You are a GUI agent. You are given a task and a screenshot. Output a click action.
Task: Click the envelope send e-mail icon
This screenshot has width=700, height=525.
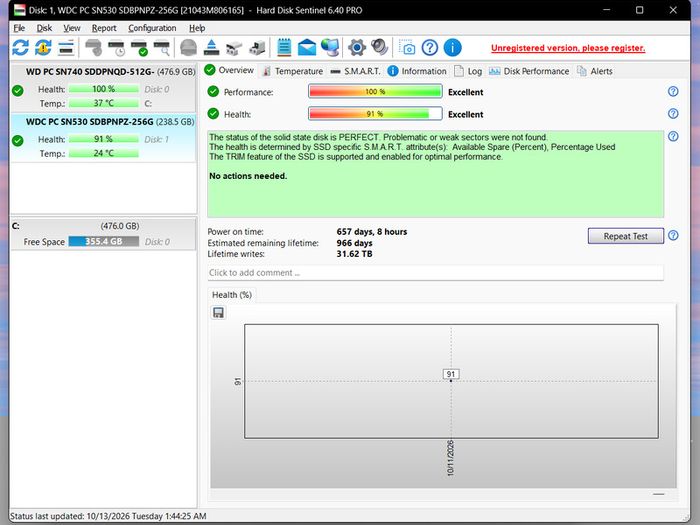307,48
